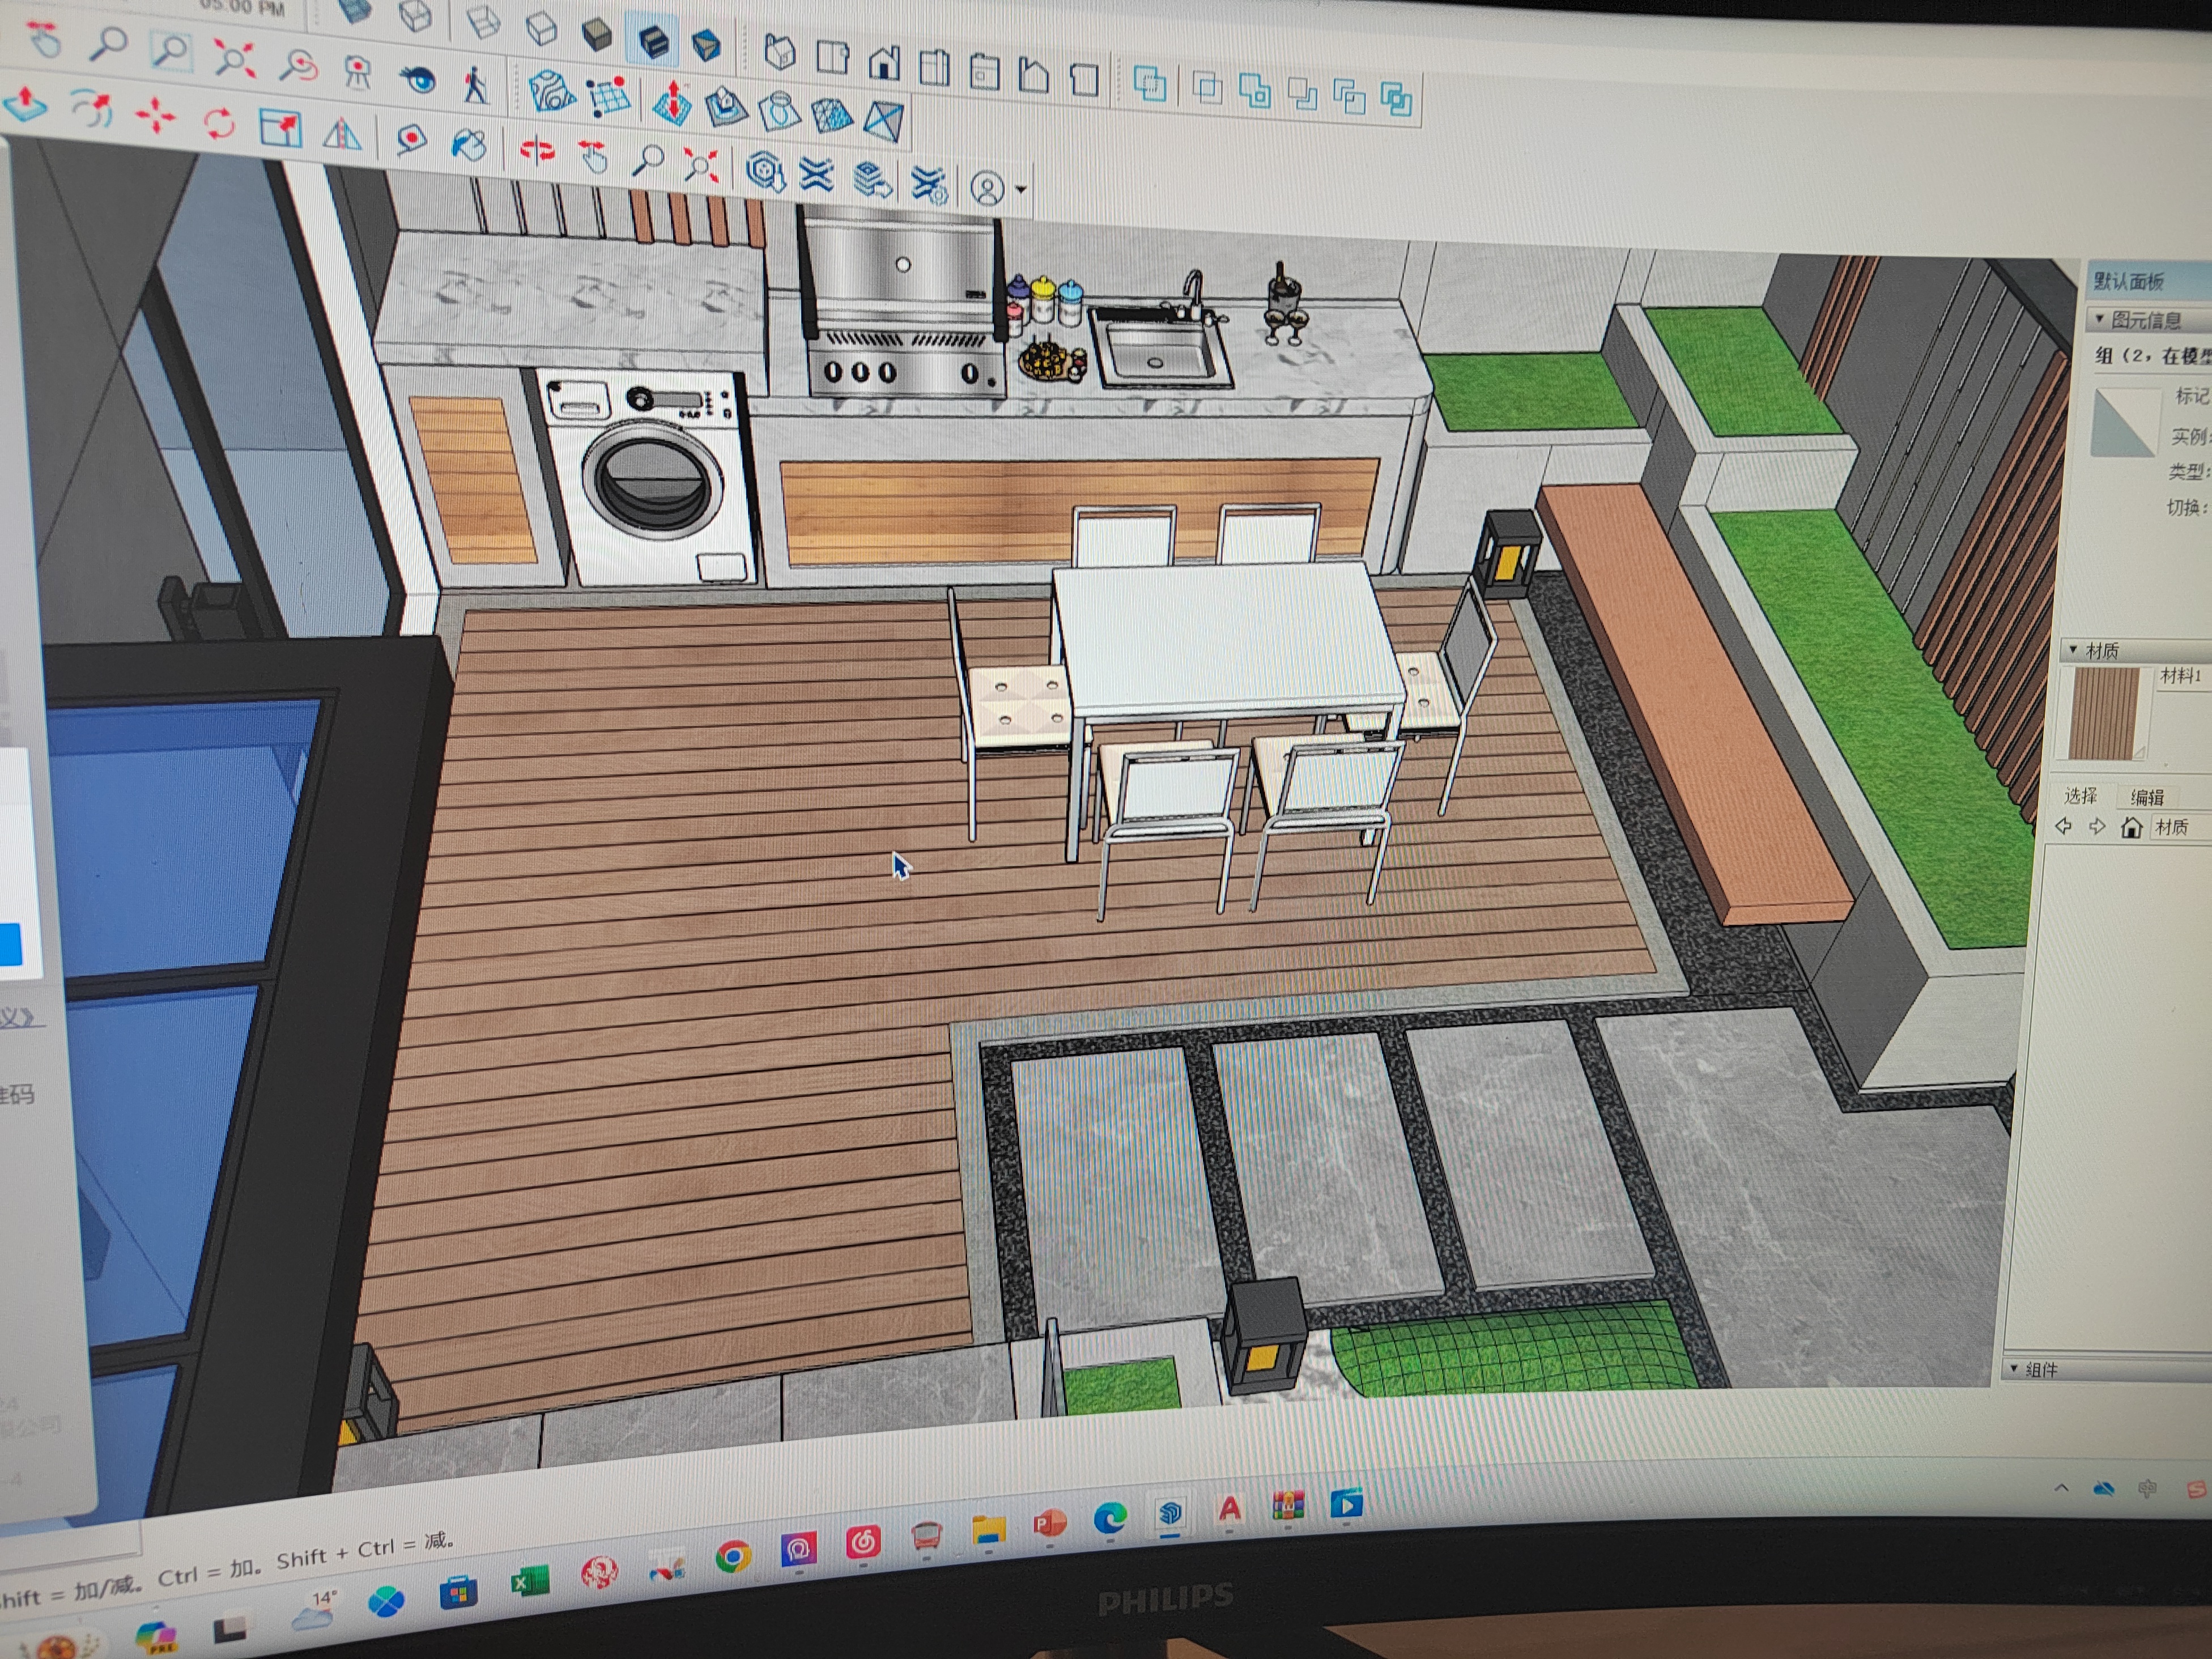This screenshot has height=1659, width=2212.
Task: Select the Orbit tool
Action: (537, 151)
